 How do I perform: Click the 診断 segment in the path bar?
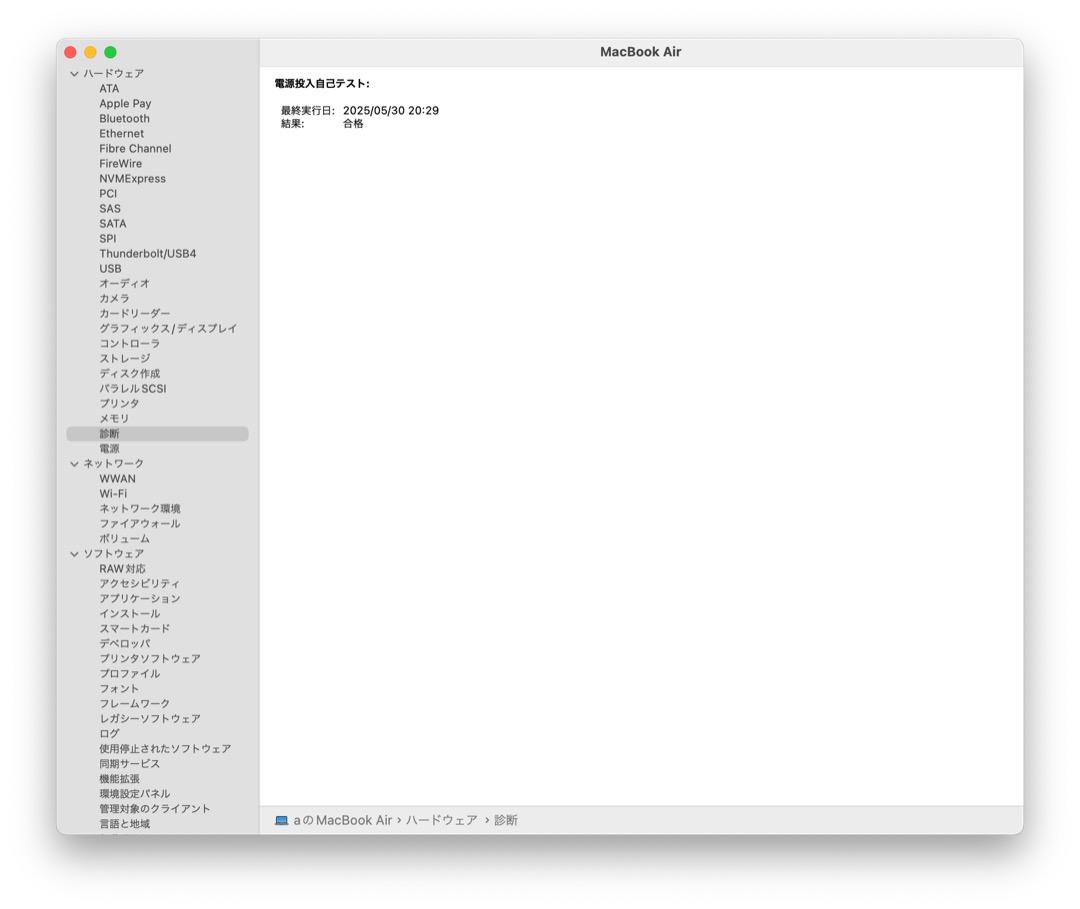(x=506, y=820)
